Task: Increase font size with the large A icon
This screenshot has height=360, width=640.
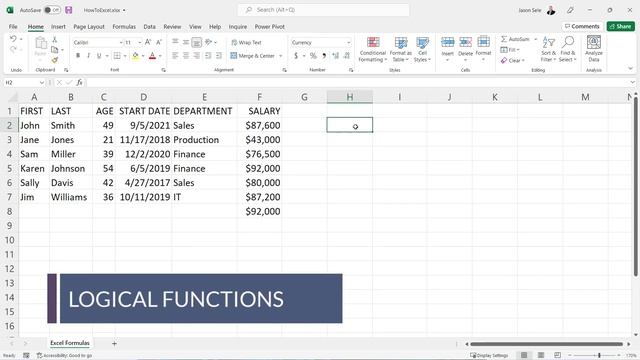Action: tap(148, 42)
